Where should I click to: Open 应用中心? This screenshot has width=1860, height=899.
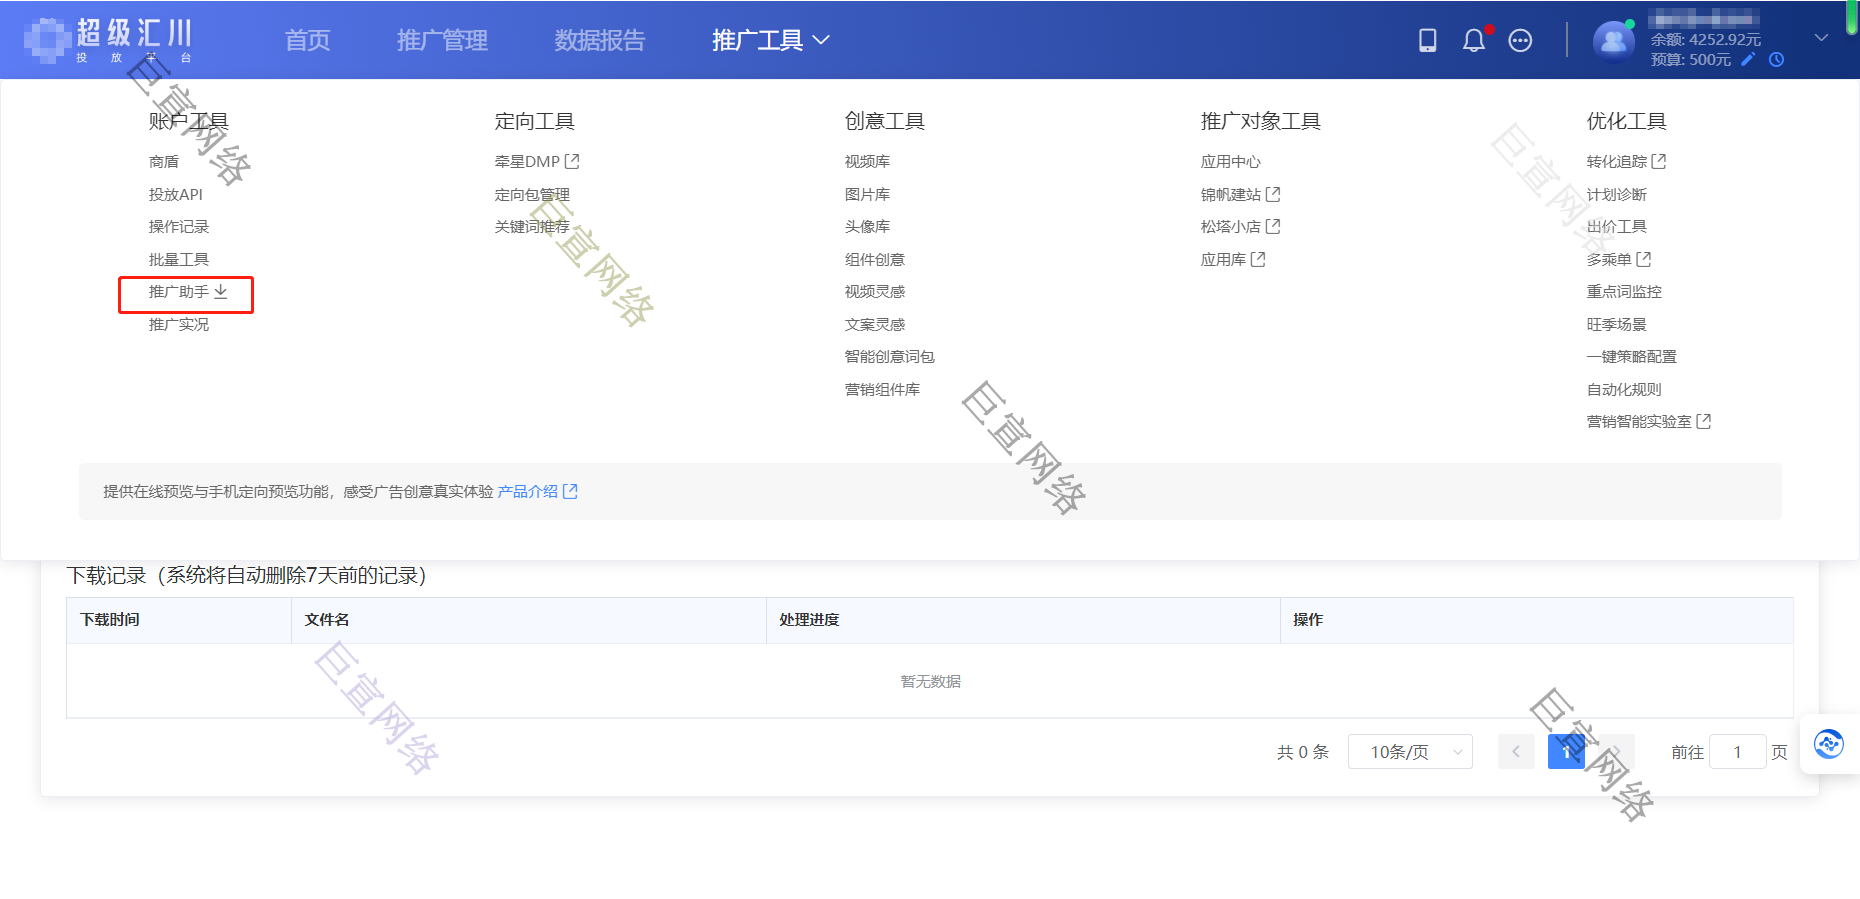point(1231,161)
